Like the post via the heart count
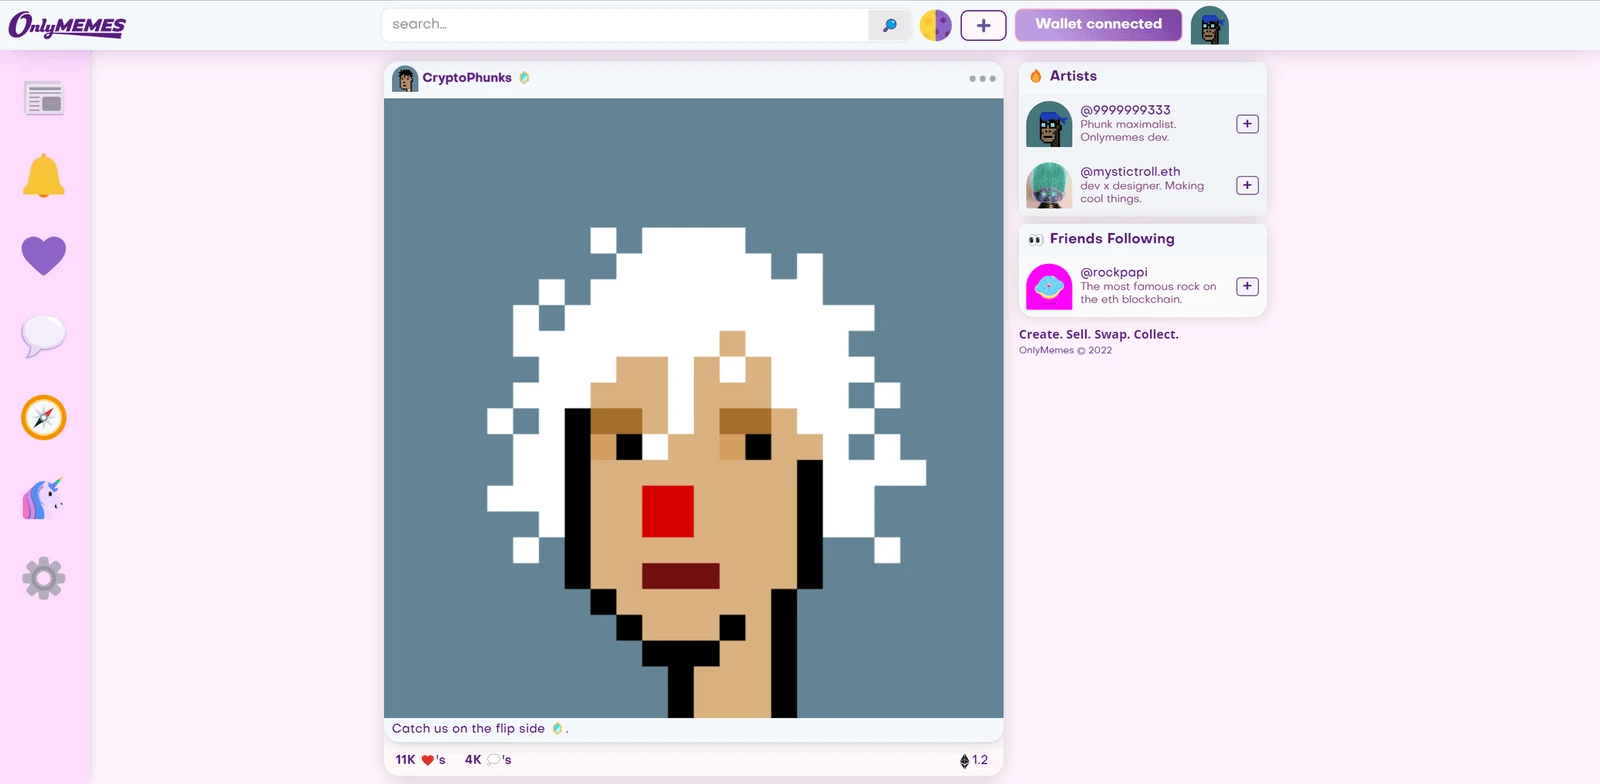The height and width of the screenshot is (784, 1600). [x=427, y=760]
